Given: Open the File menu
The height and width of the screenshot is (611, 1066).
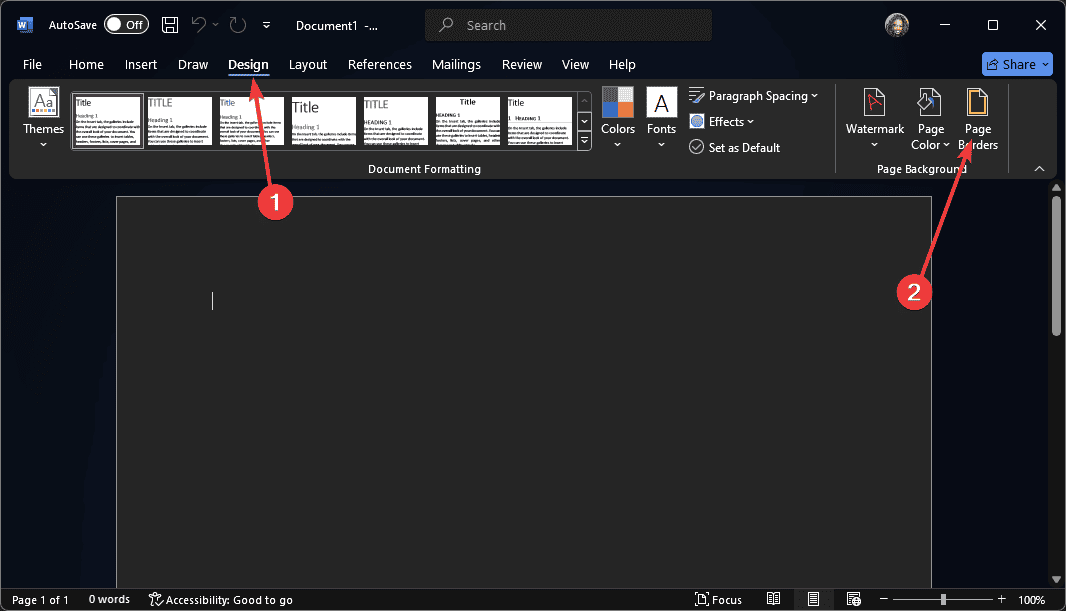Looking at the screenshot, I should pos(32,65).
